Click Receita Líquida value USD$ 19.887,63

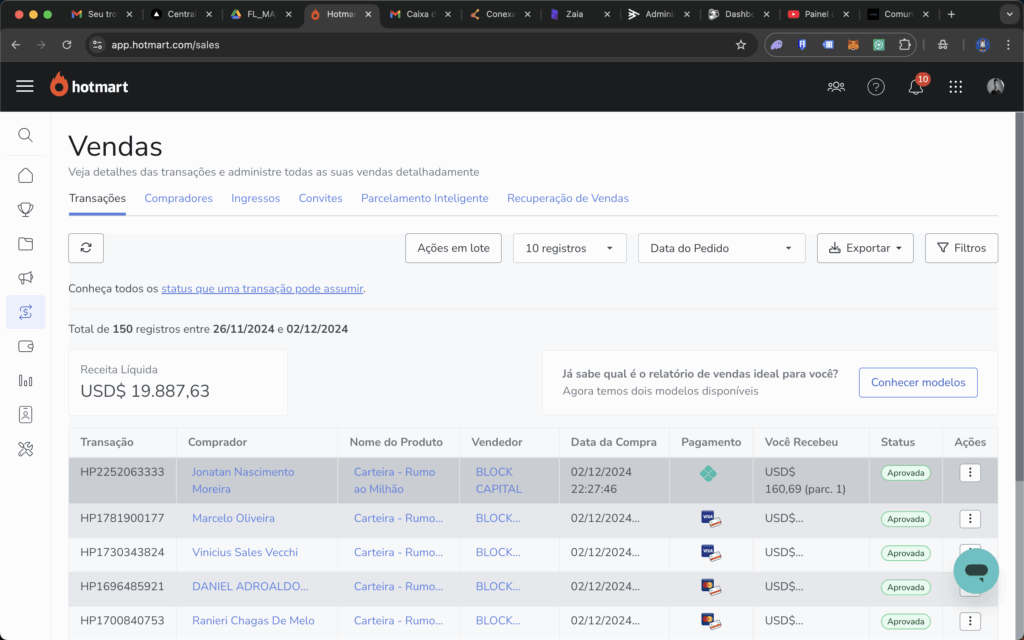tap(145, 391)
